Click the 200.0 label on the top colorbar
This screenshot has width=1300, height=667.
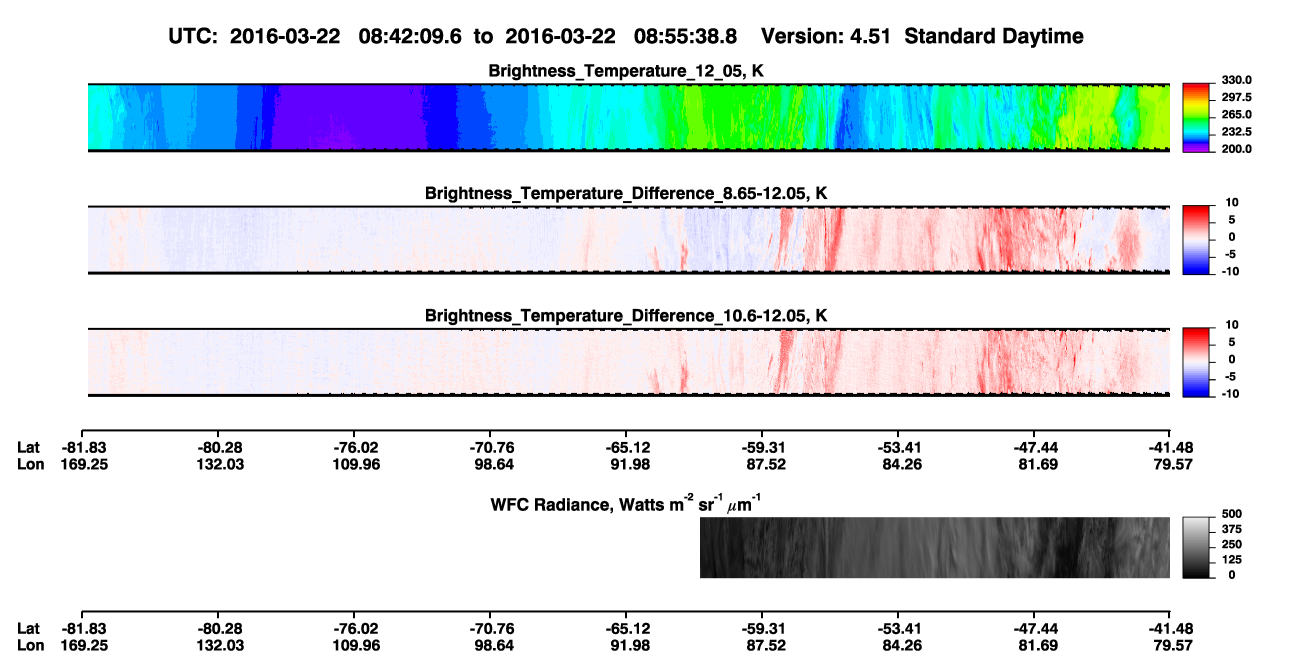coord(1239,149)
